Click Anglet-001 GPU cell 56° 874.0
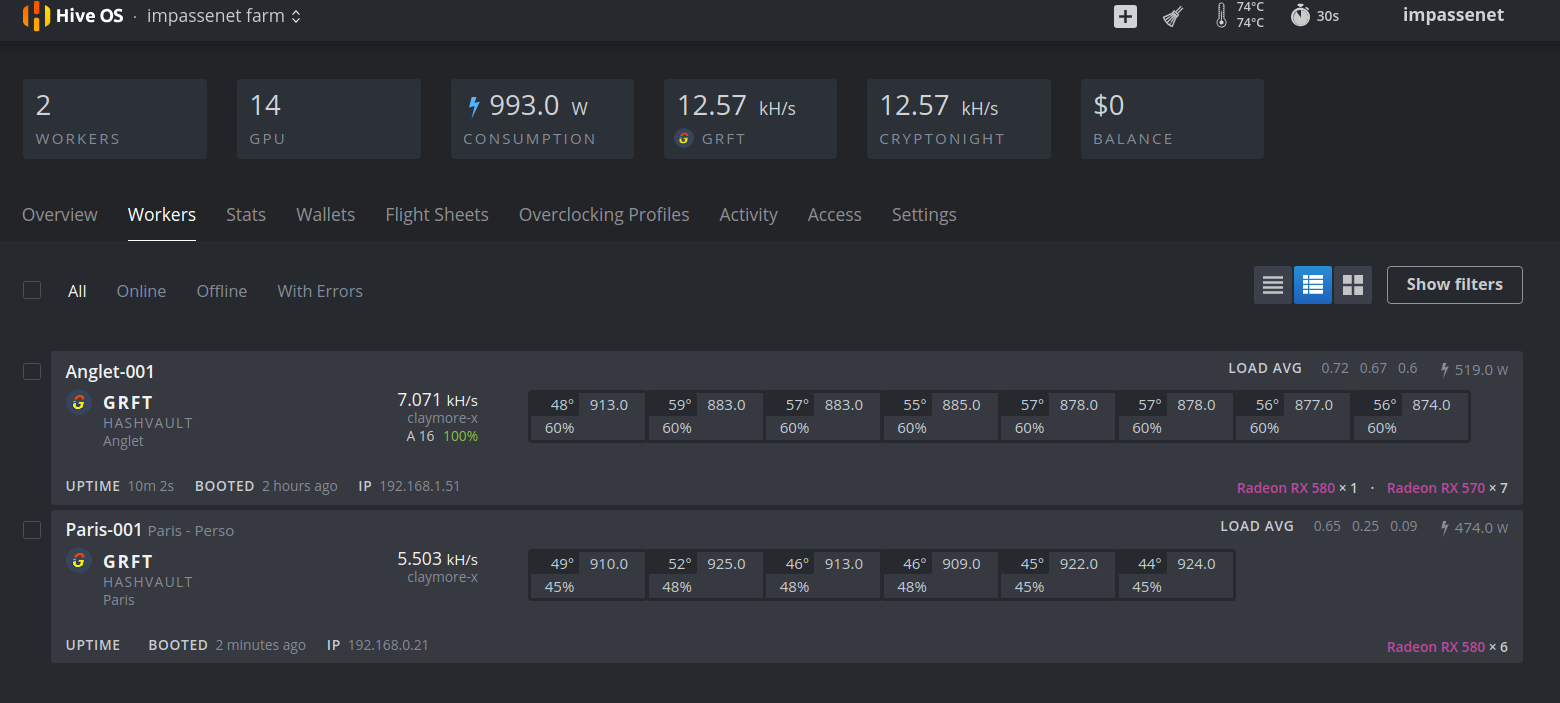The image size is (1560, 703). (1410, 416)
